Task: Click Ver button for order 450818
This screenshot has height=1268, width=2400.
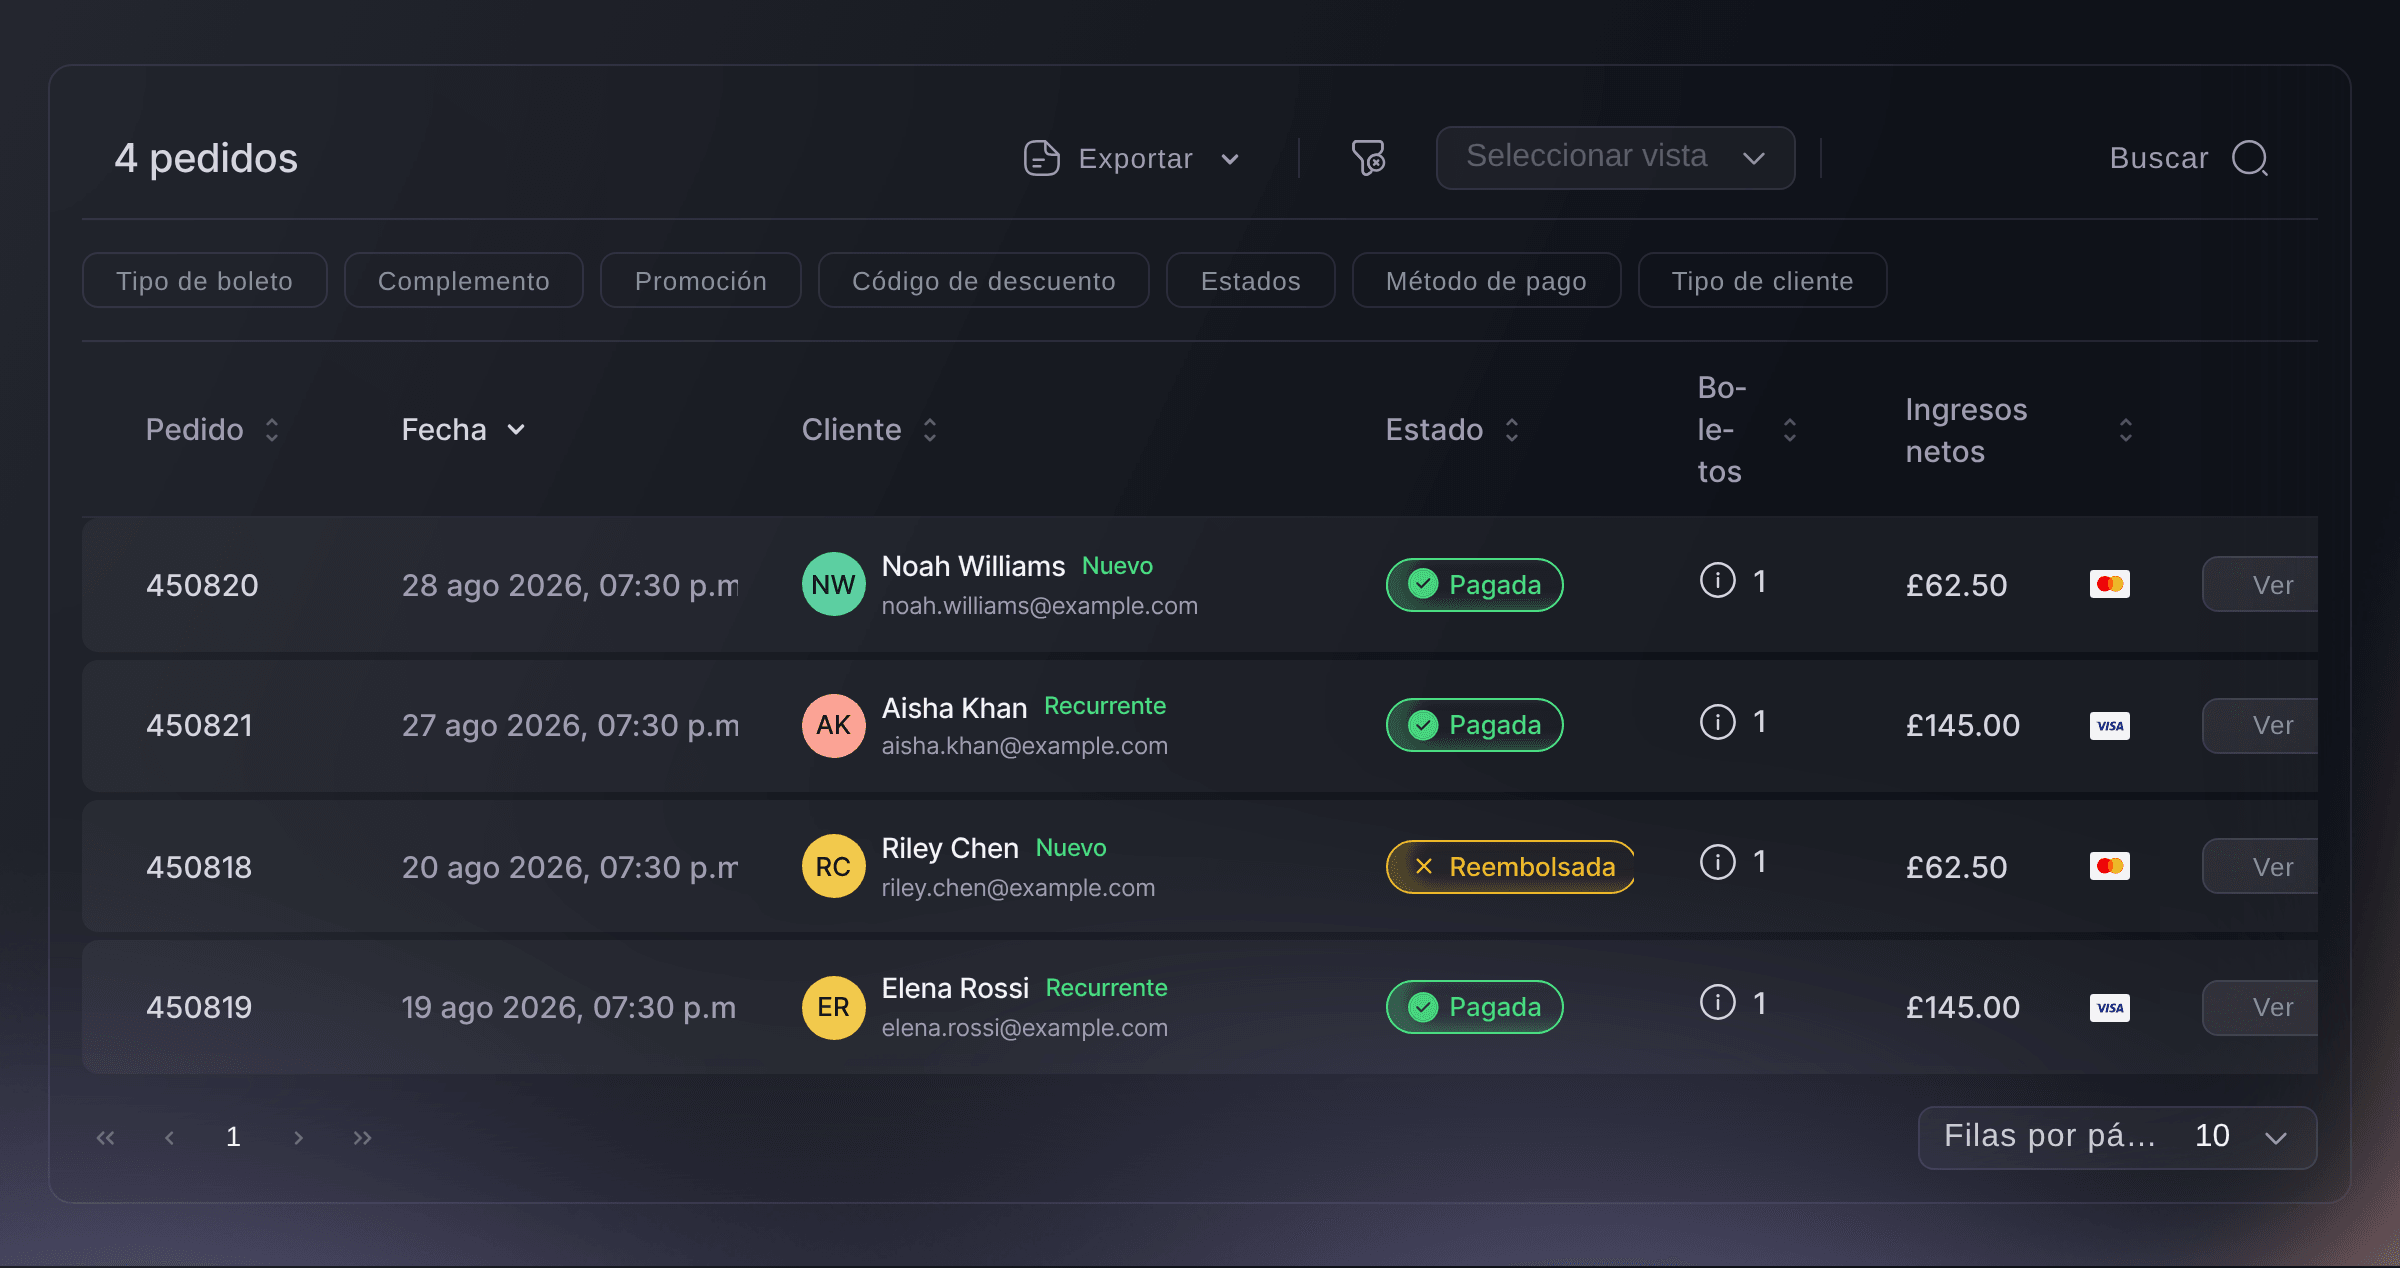Action: 2261,866
